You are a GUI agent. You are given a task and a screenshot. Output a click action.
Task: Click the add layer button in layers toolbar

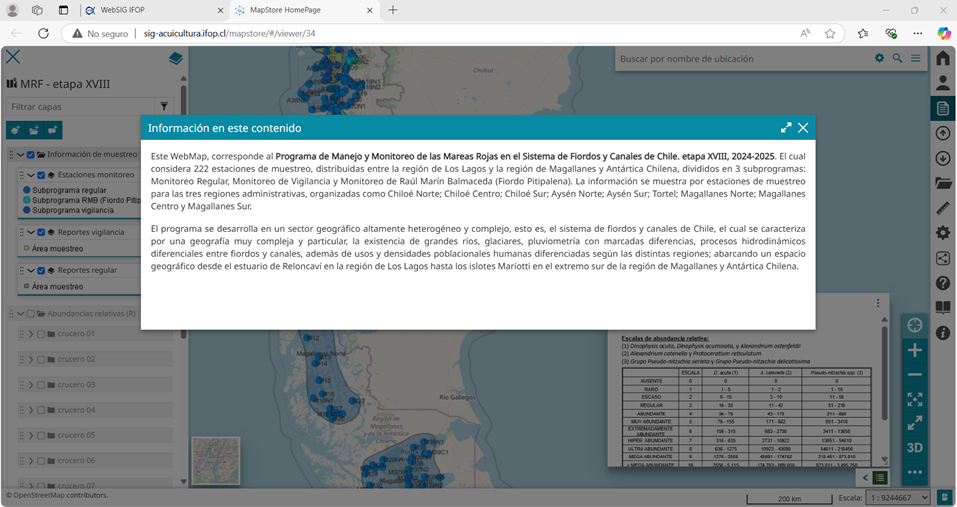[x=15, y=130]
